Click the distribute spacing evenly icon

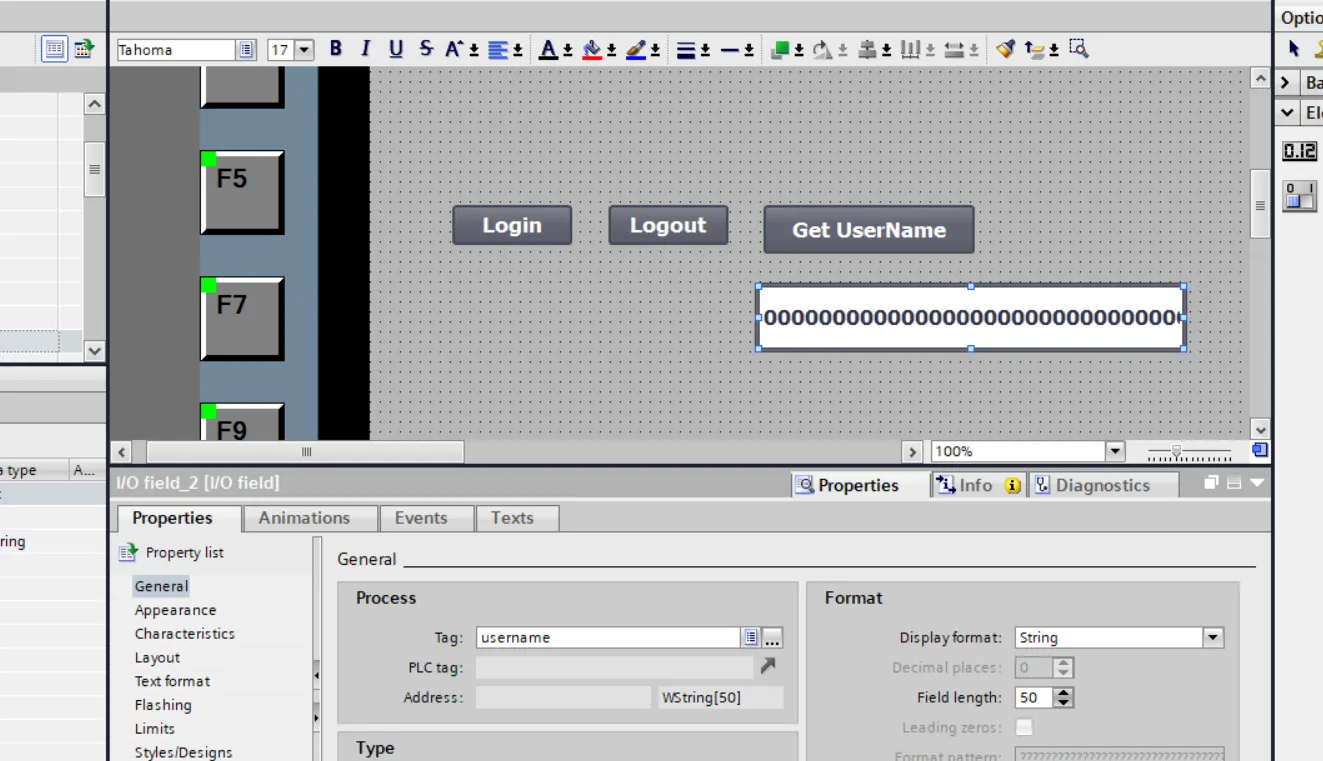[x=910, y=49]
